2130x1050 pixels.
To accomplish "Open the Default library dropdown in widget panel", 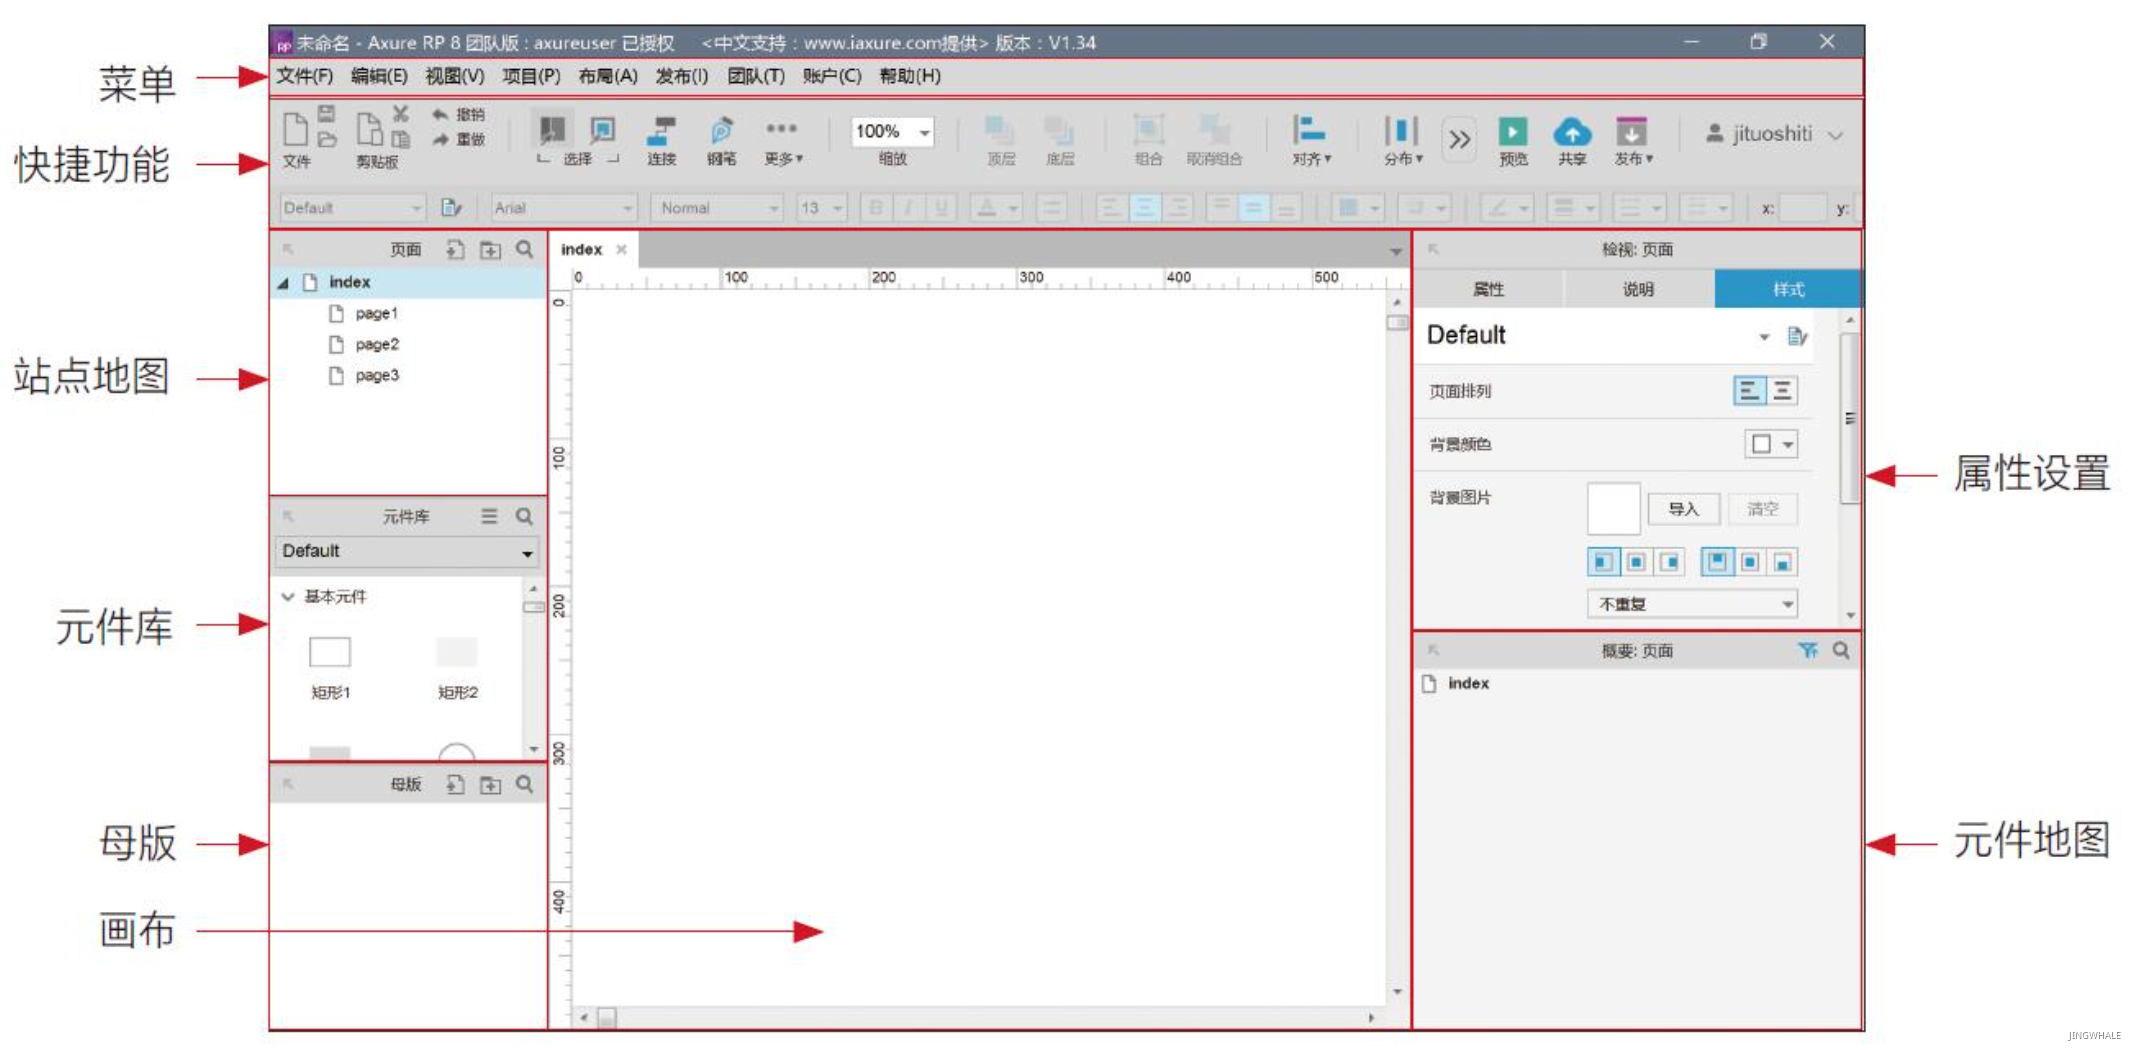I will [x=407, y=551].
